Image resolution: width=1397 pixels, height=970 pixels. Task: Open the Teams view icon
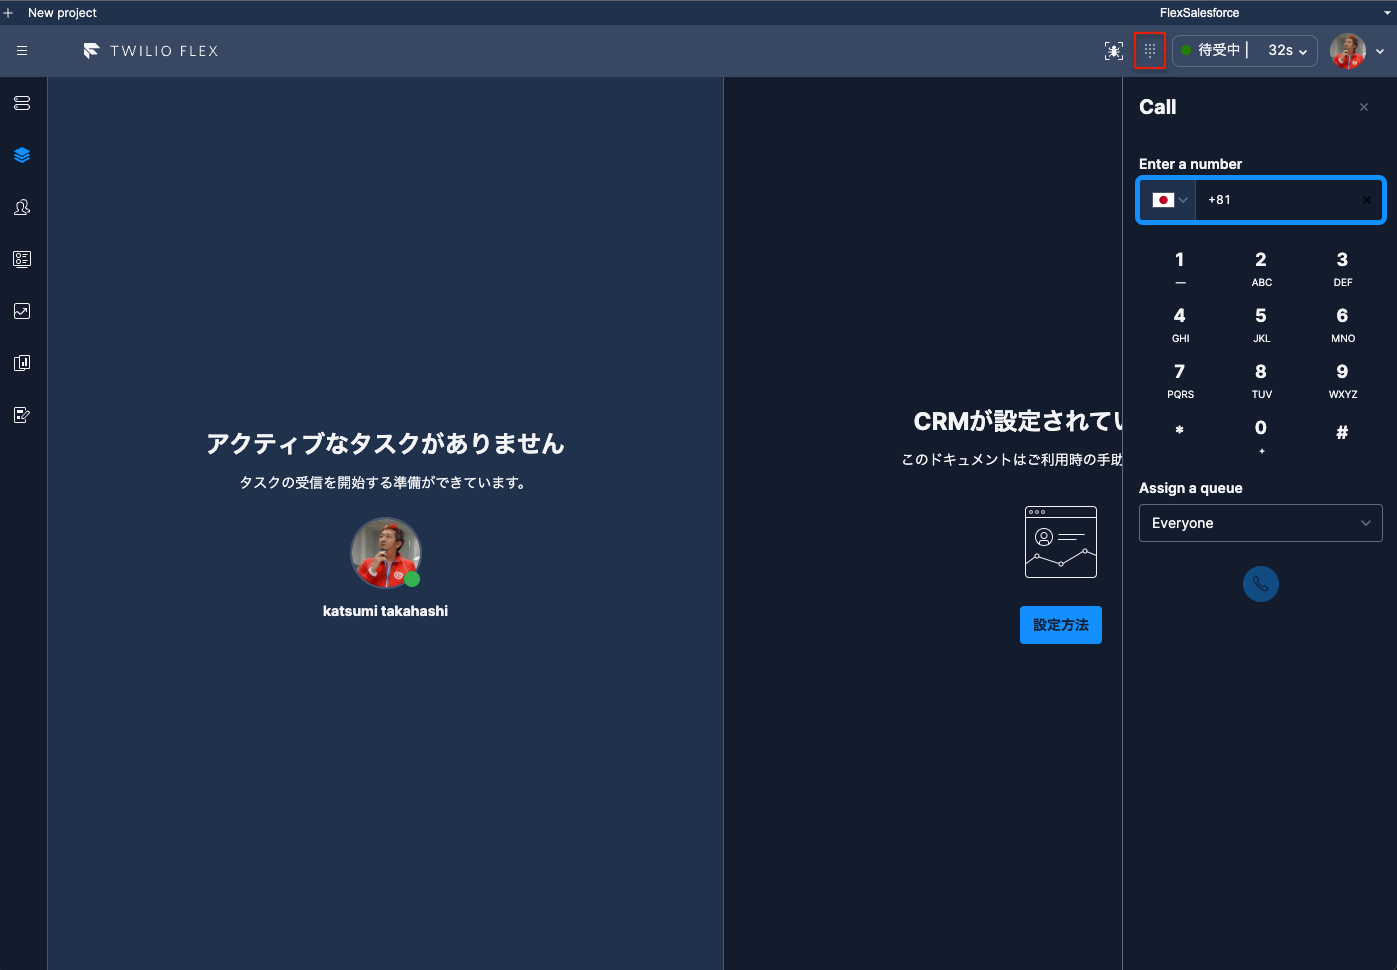point(21,207)
